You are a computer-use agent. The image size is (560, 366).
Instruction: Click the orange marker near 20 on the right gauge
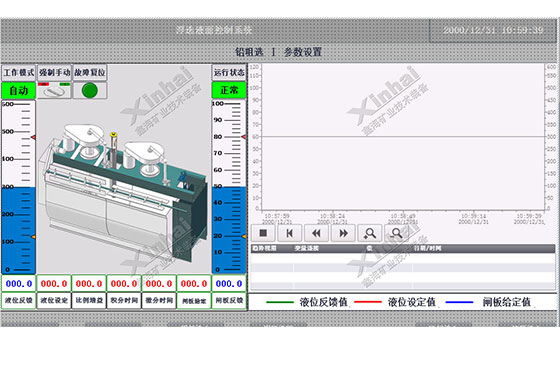[244, 236]
